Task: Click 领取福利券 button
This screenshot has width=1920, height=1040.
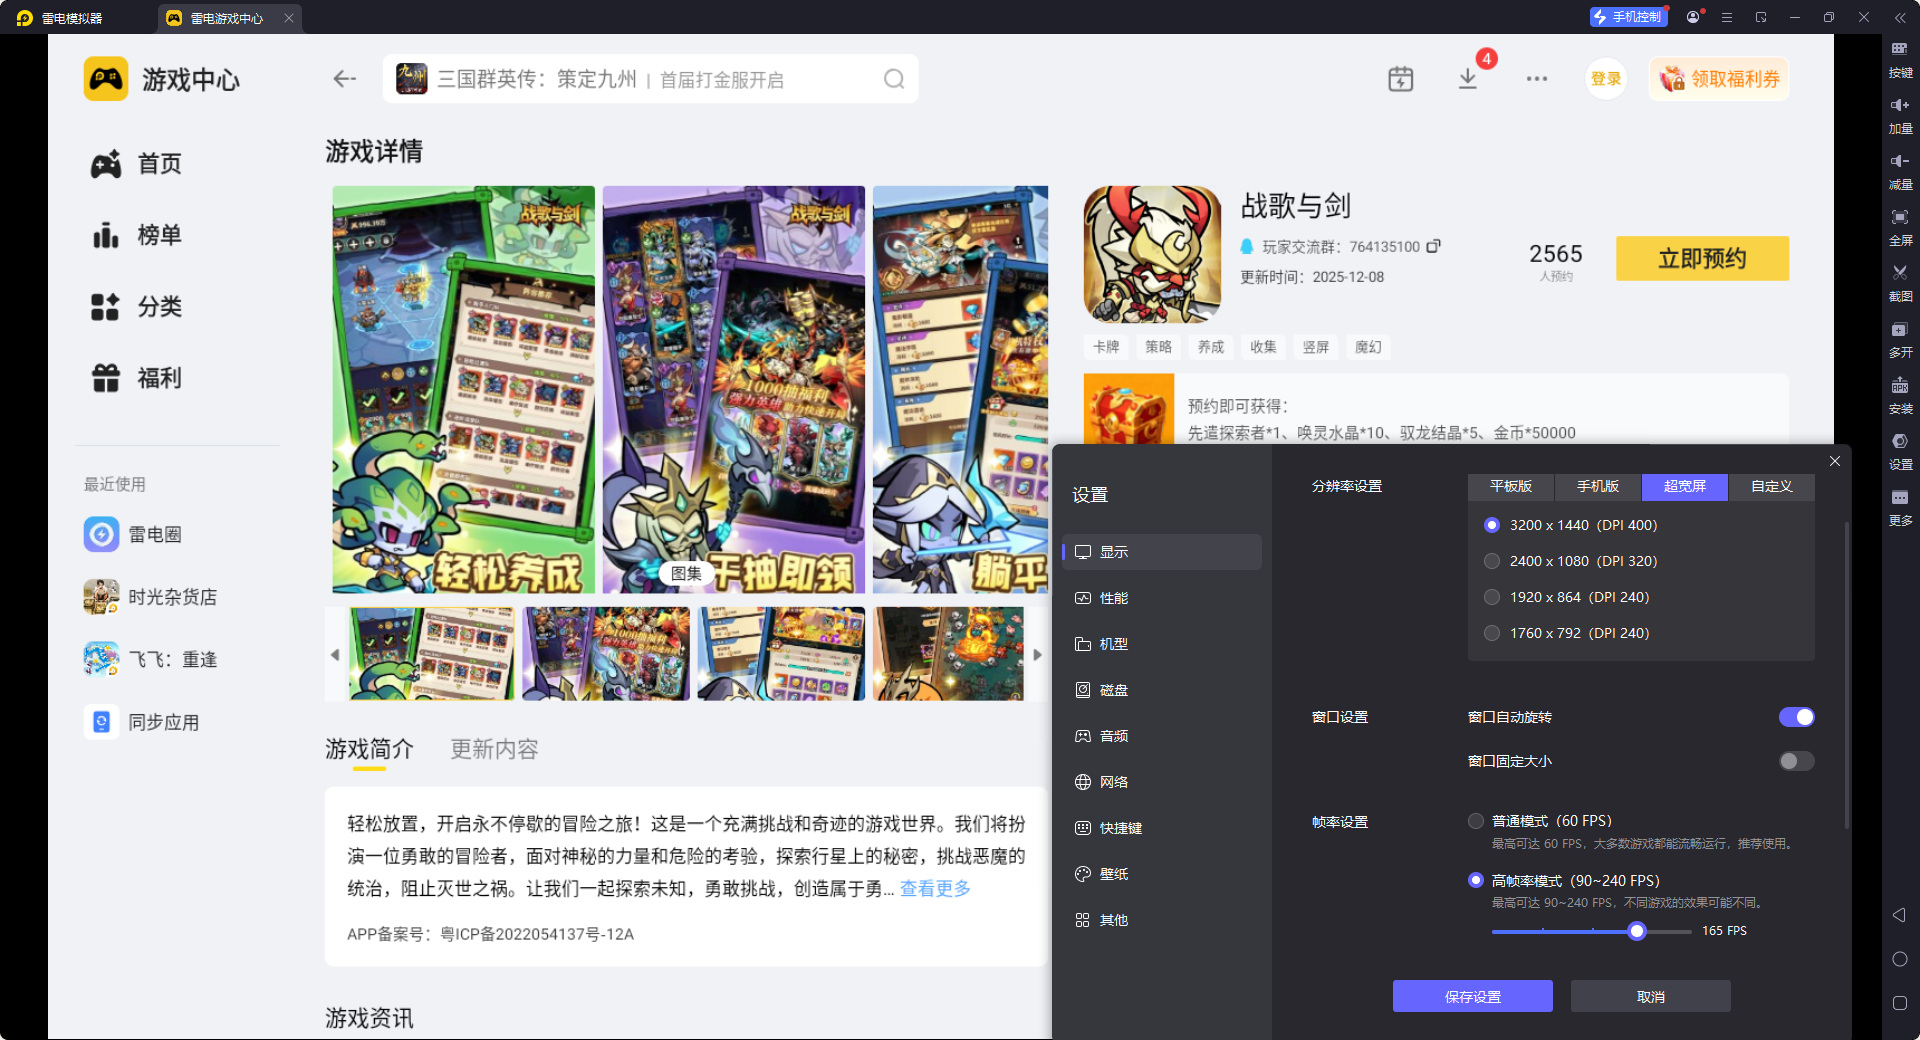Action: [1719, 79]
